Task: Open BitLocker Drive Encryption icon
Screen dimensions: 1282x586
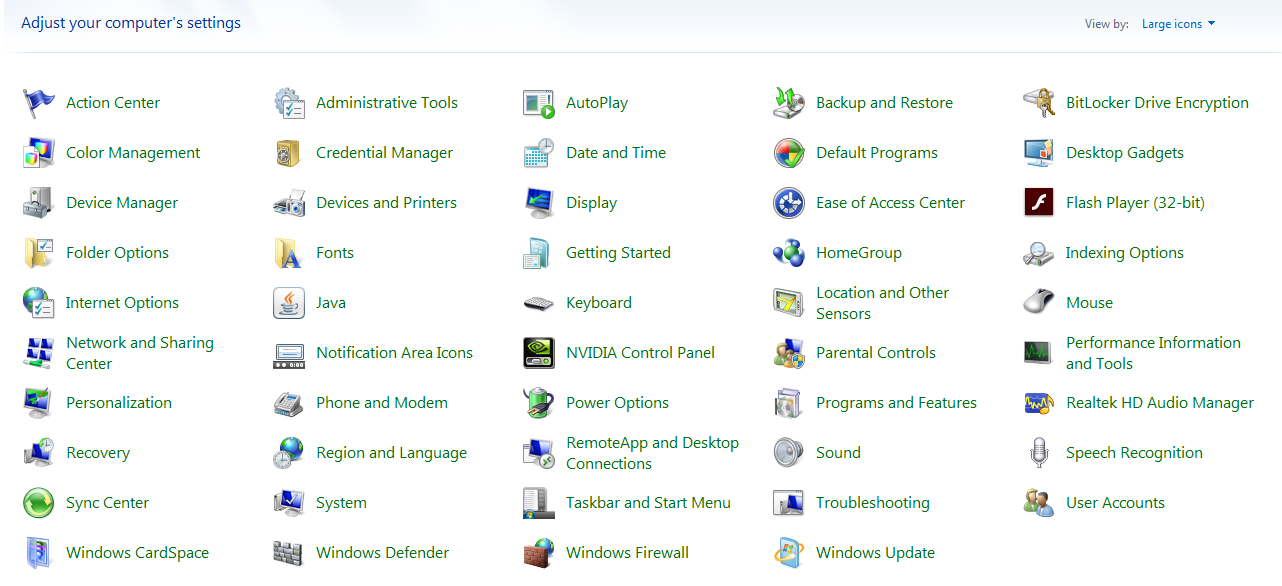Action: click(1039, 103)
